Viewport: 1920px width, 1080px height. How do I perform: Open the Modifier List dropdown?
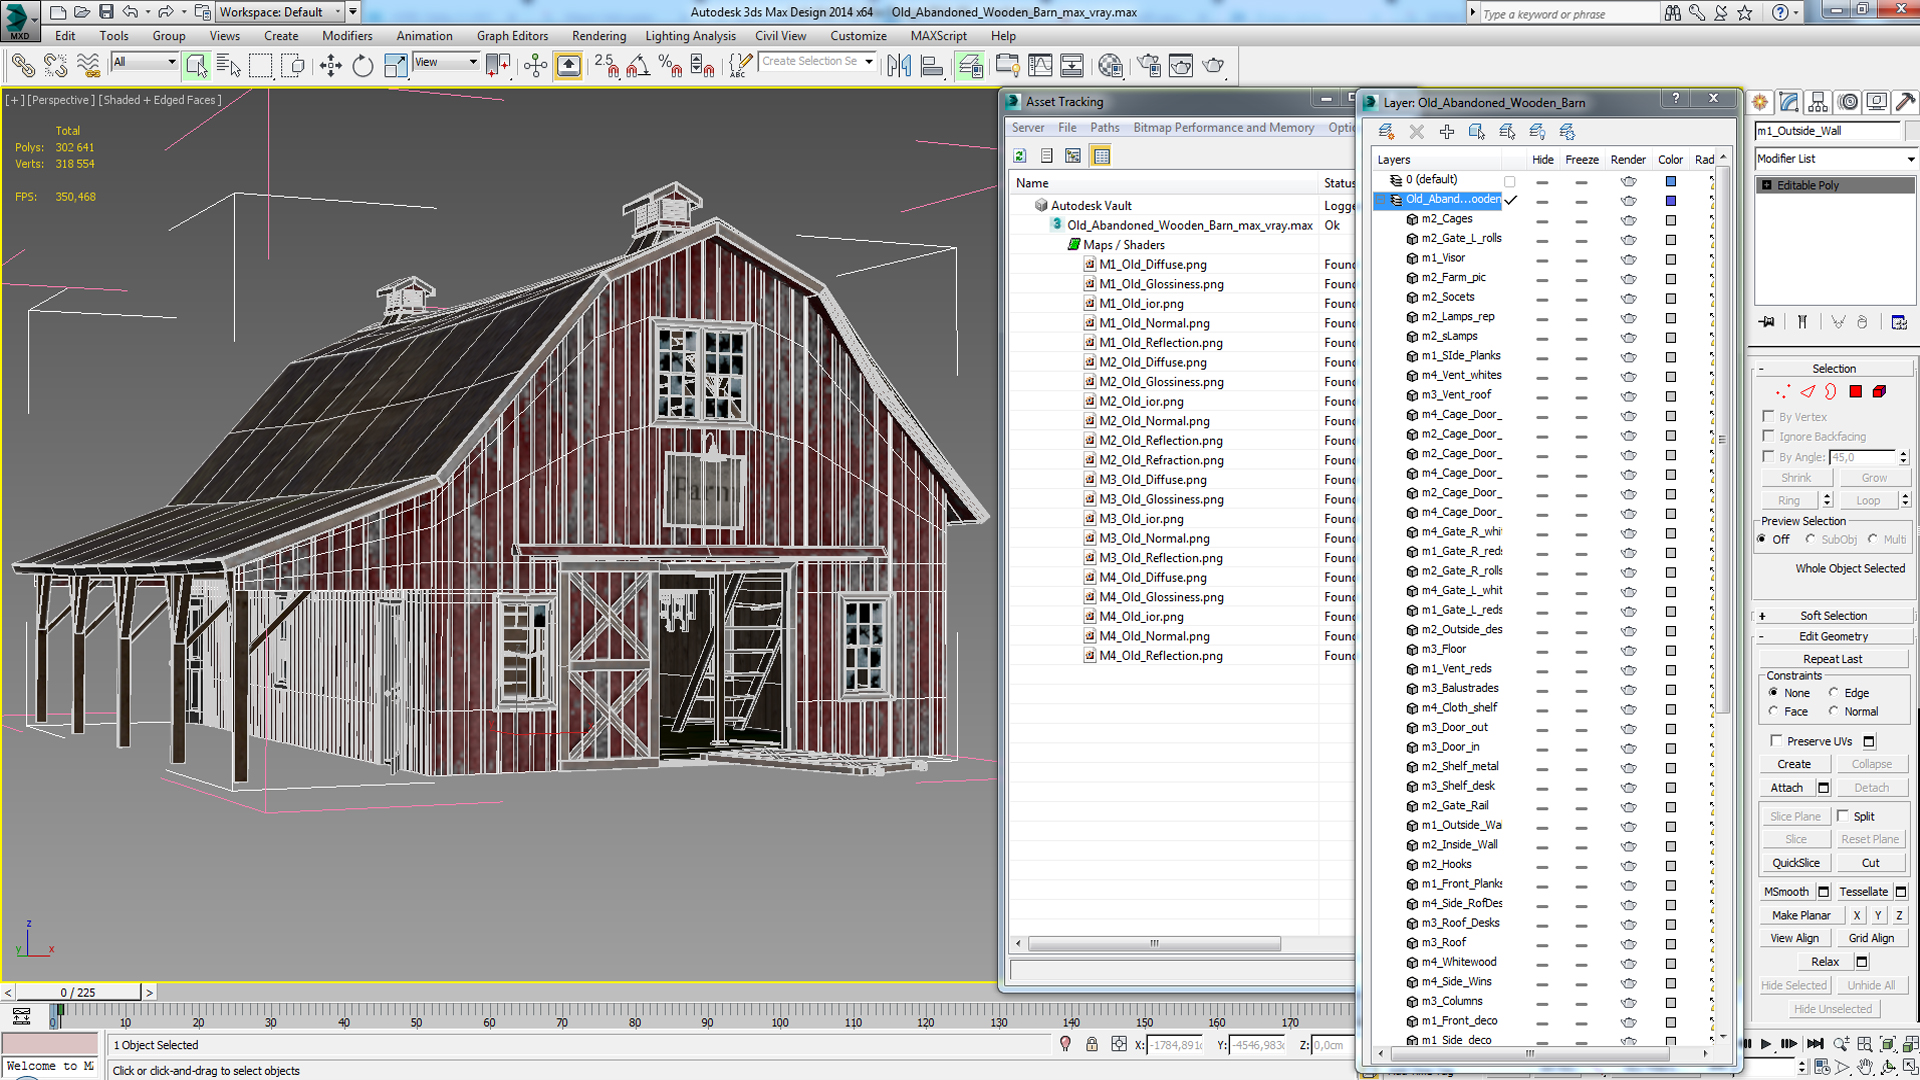point(1836,159)
